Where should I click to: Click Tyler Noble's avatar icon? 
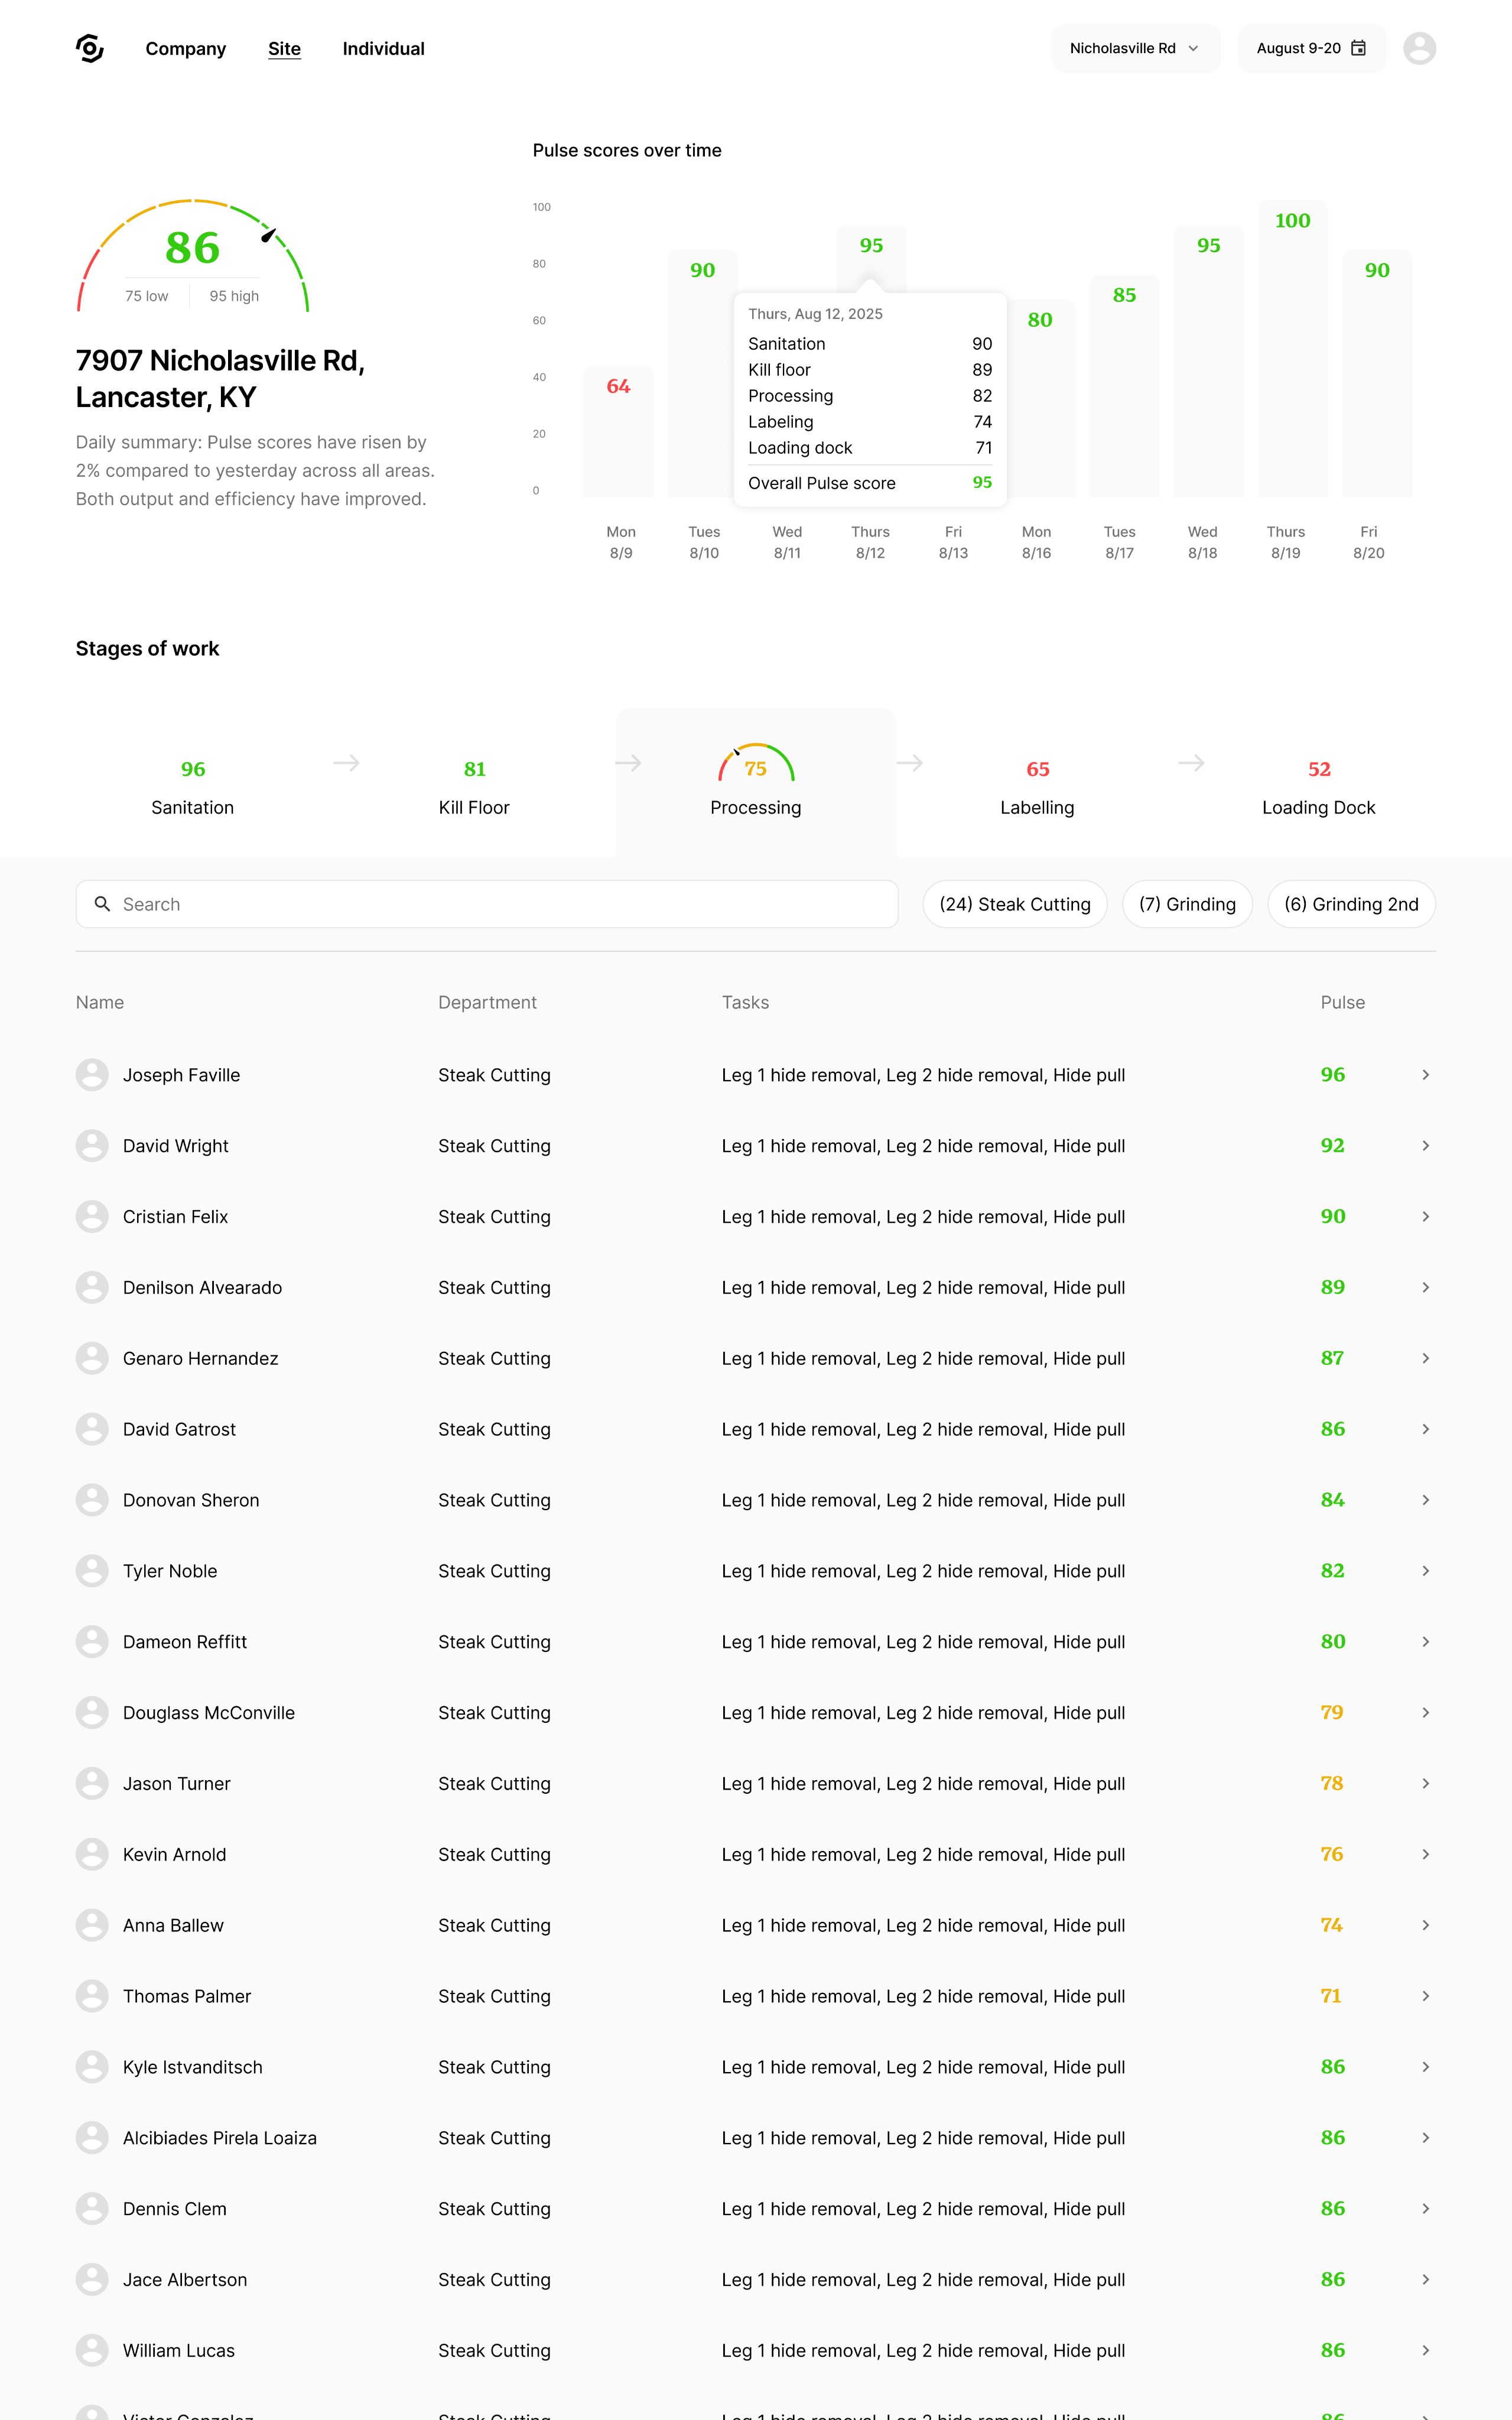92,1571
